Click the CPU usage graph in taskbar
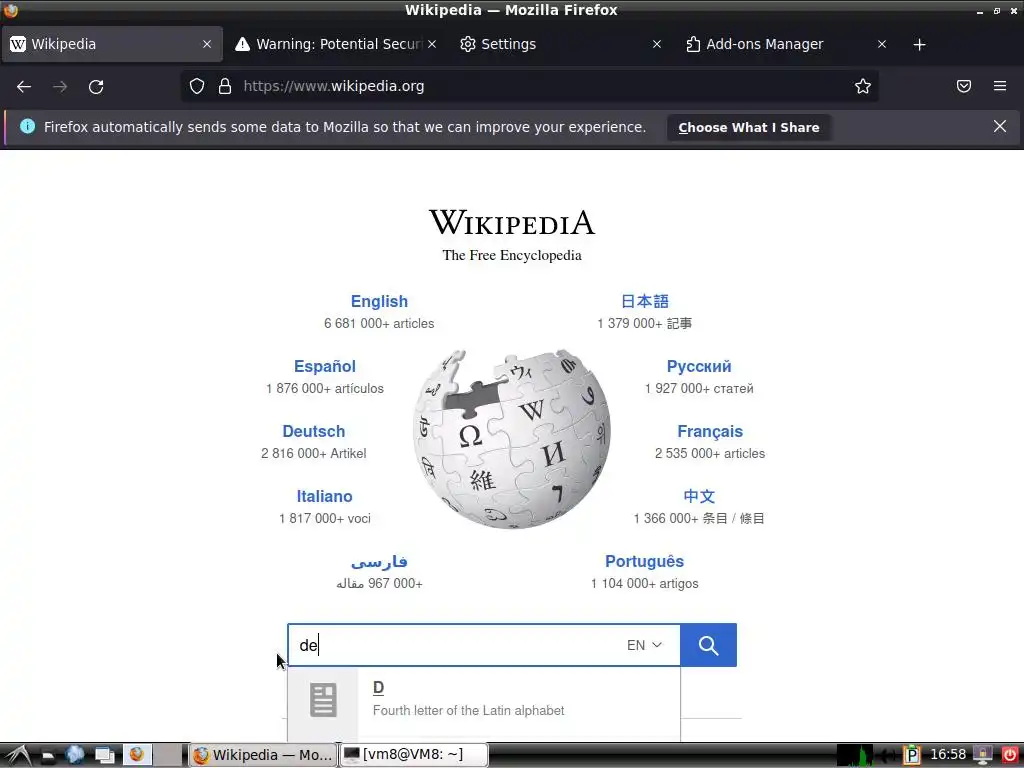The width and height of the screenshot is (1024, 768). [x=855, y=755]
